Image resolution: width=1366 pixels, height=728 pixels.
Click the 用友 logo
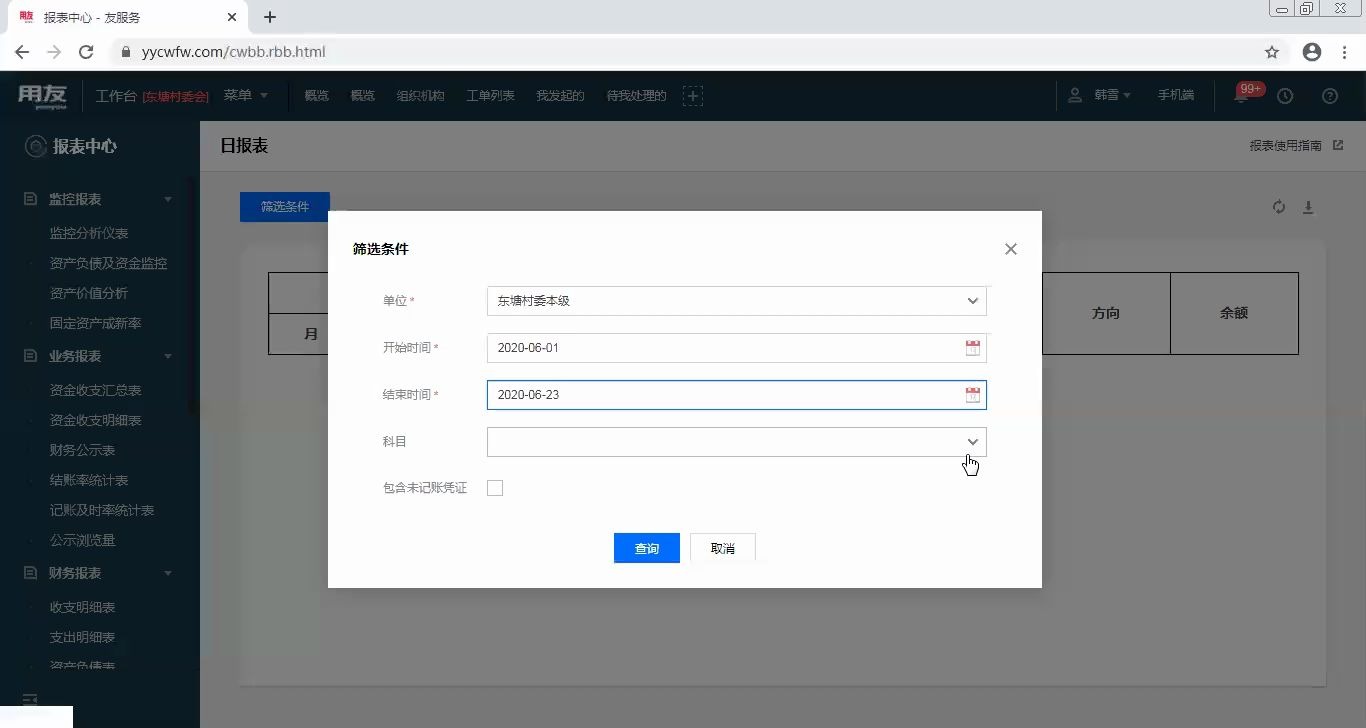[42, 96]
